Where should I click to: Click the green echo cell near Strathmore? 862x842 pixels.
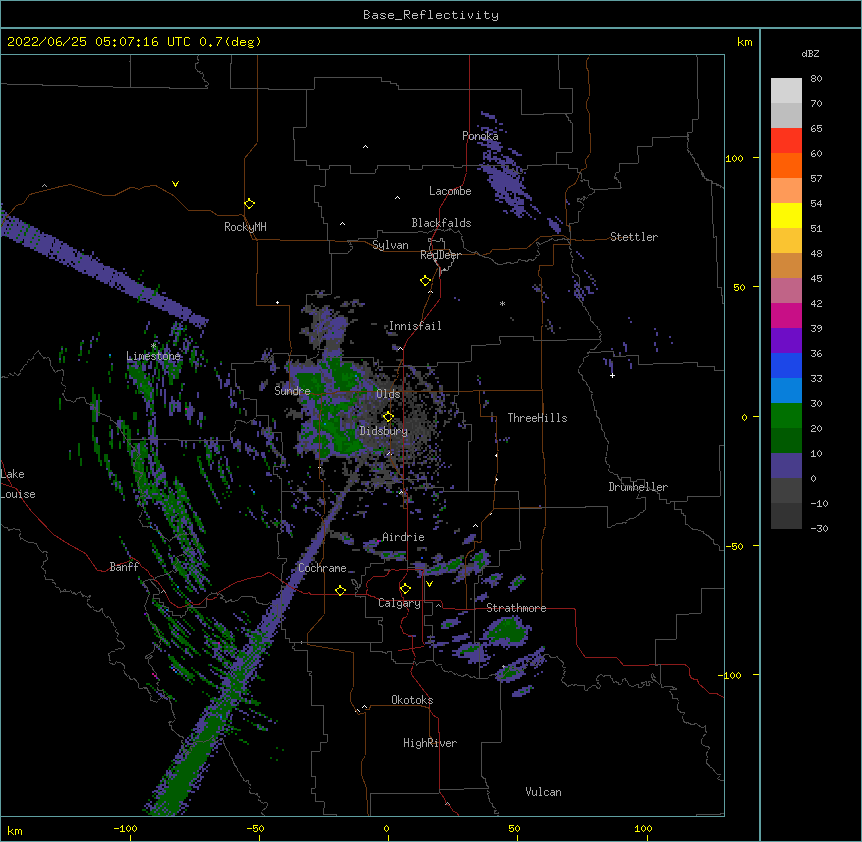tap(506, 630)
